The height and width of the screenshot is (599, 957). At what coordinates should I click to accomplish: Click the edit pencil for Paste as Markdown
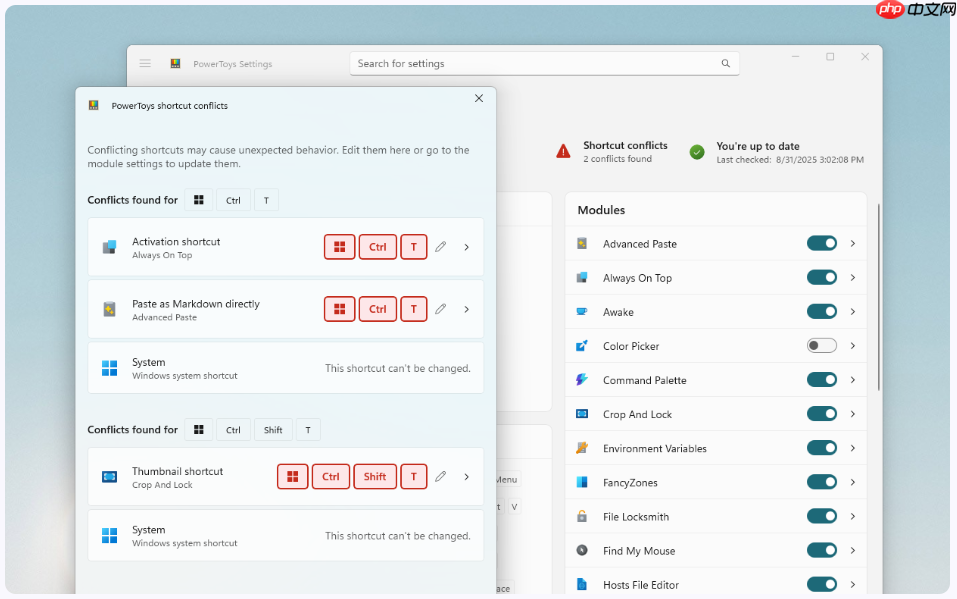click(x=440, y=309)
